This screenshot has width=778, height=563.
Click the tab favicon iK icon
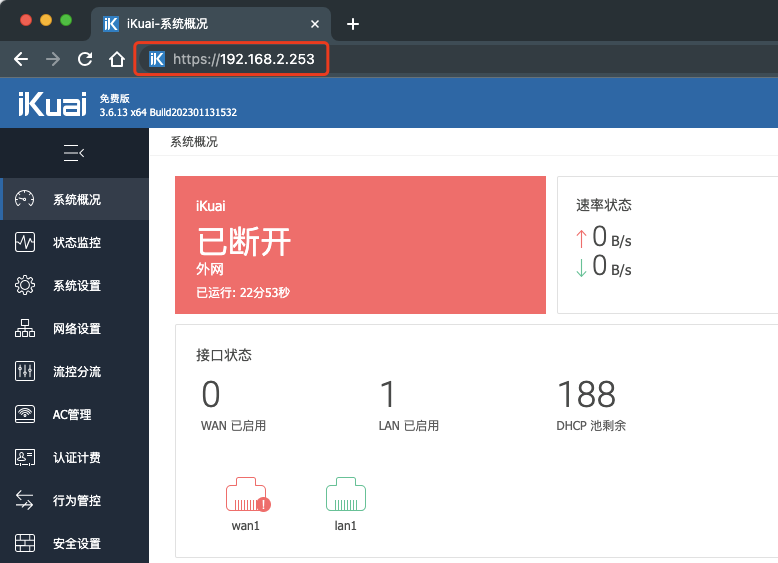pyautogui.click(x=111, y=24)
